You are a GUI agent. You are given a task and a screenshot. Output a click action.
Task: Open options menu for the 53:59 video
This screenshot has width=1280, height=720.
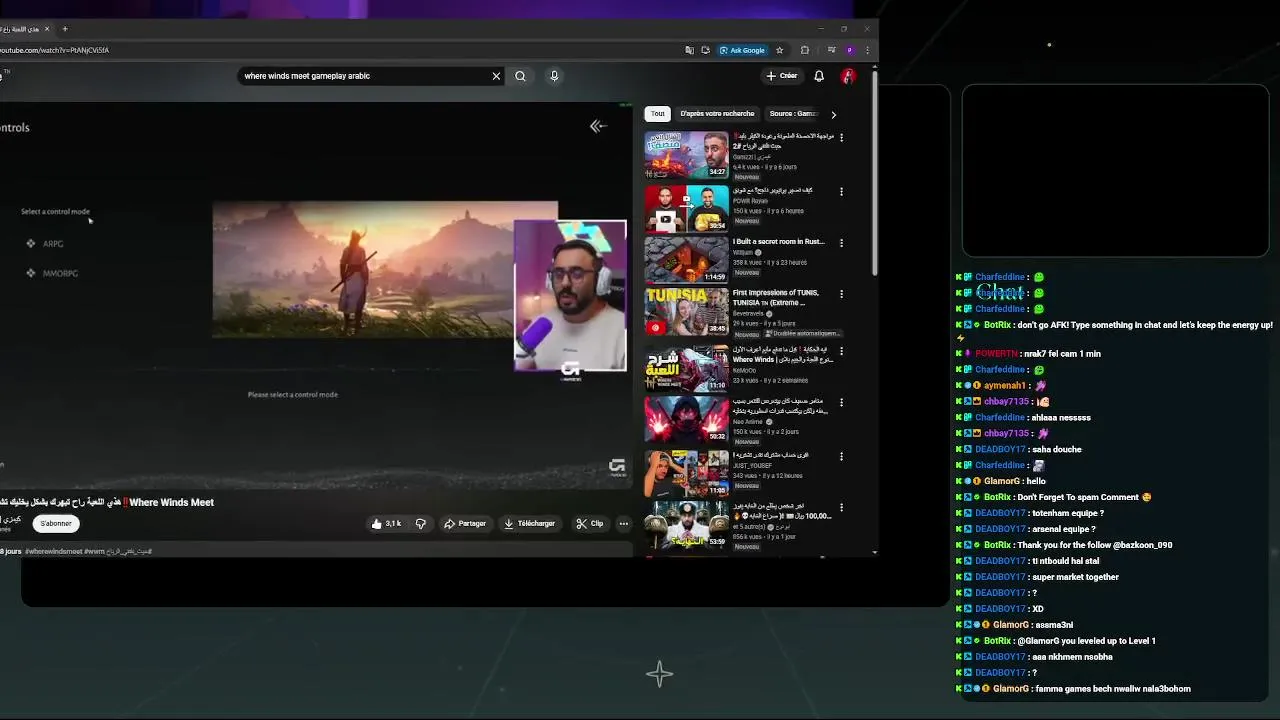tap(841, 507)
